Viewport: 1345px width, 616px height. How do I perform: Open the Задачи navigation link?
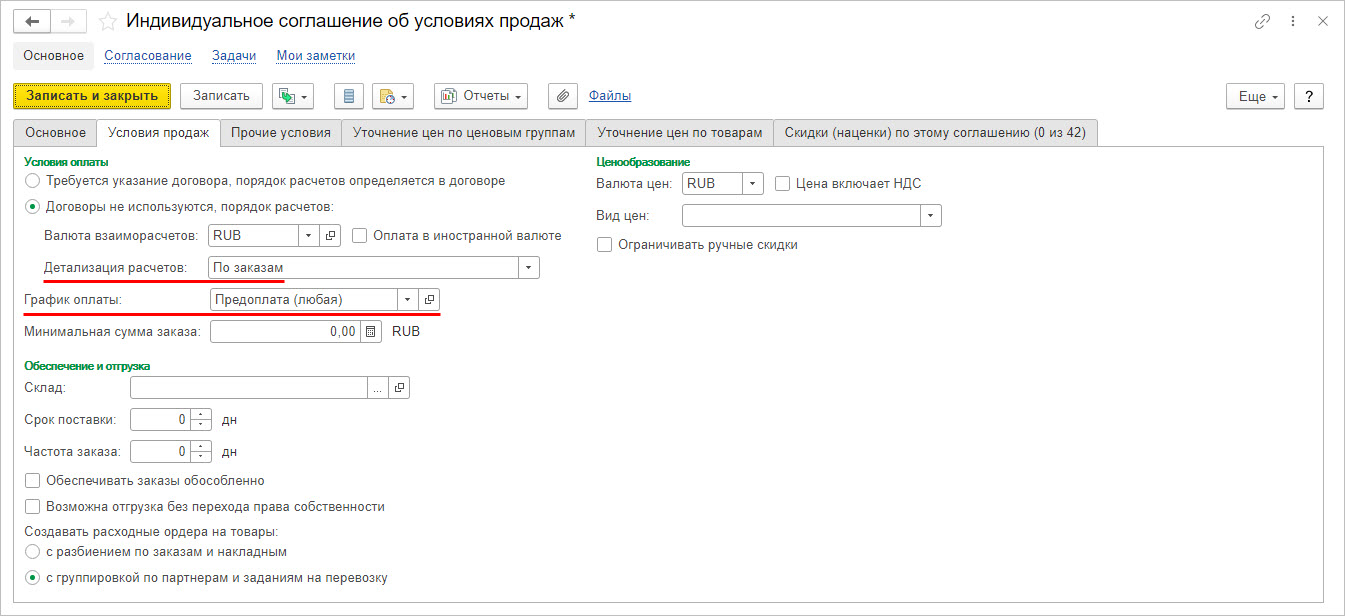(x=234, y=56)
